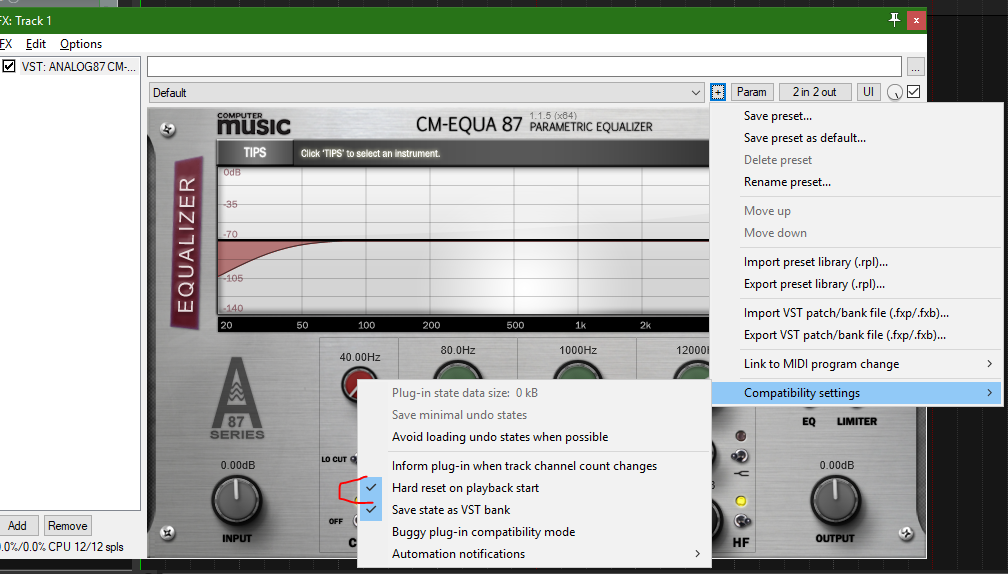Image resolution: width=1008 pixels, height=574 pixels.
Task: Click the preset plus button
Action: [717, 92]
